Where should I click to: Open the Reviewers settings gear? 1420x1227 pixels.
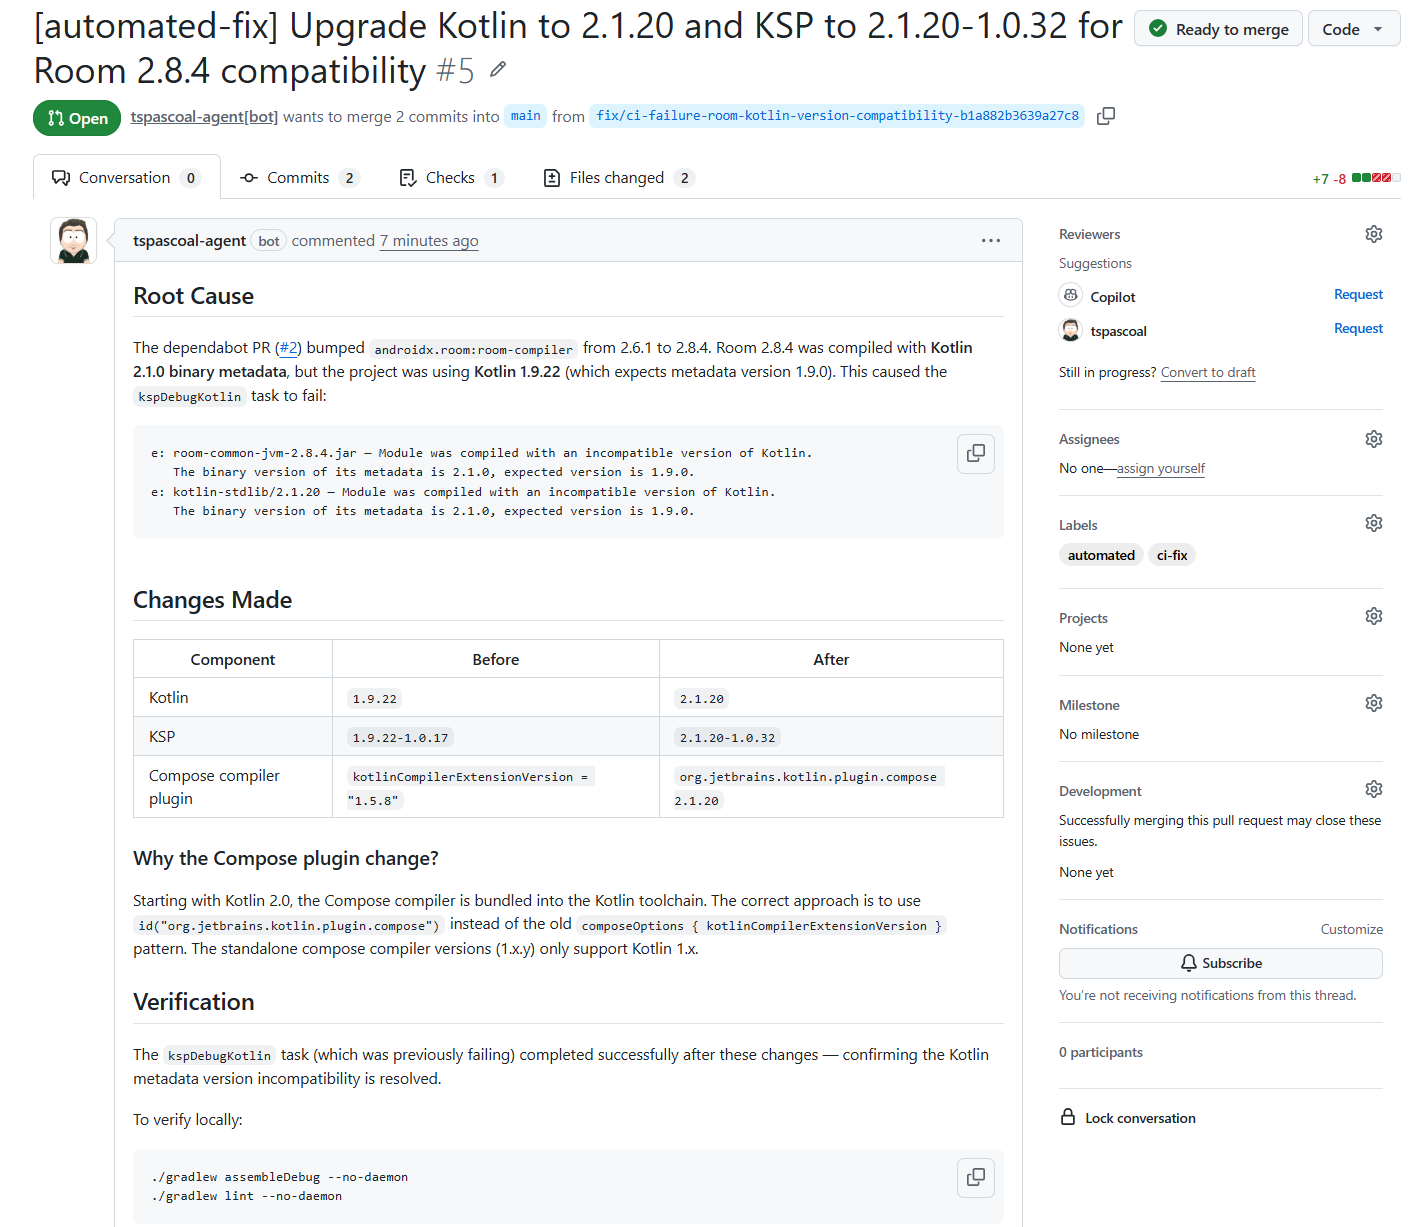[x=1373, y=234]
